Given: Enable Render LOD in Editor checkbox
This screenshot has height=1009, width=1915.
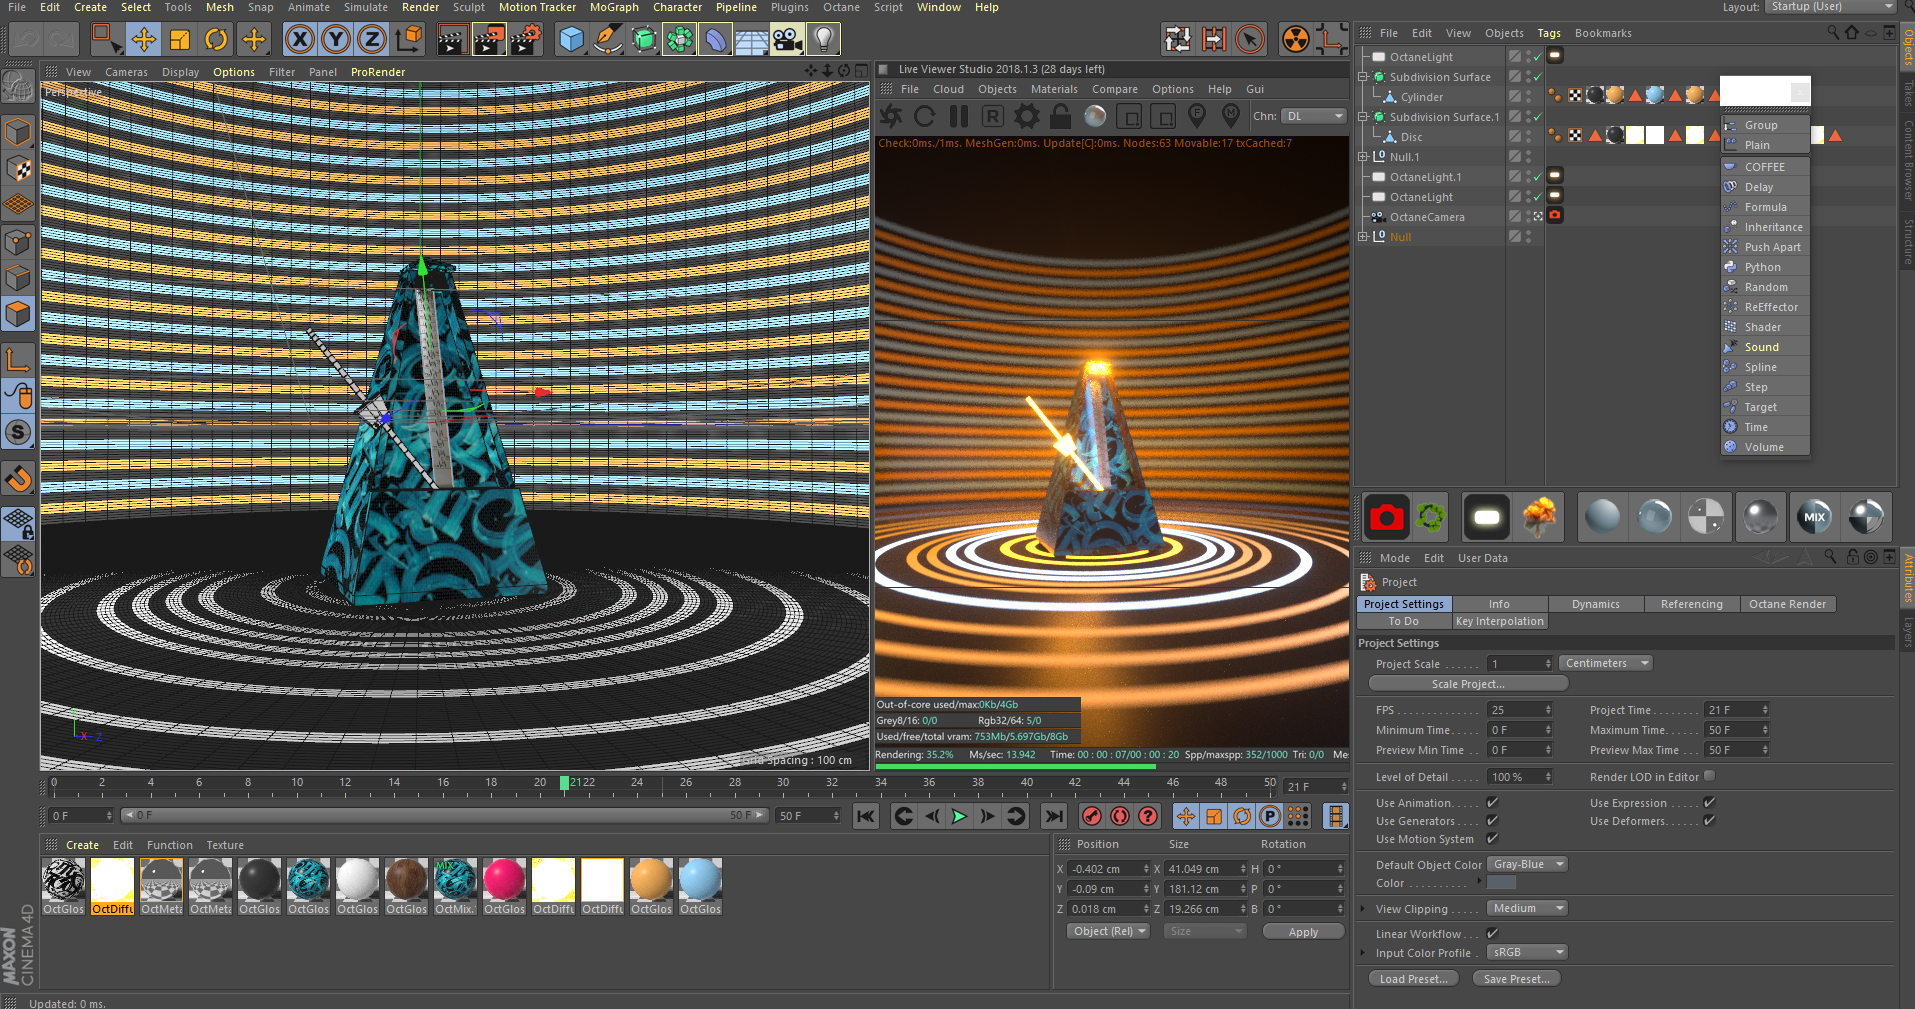Looking at the screenshot, I should (1709, 776).
